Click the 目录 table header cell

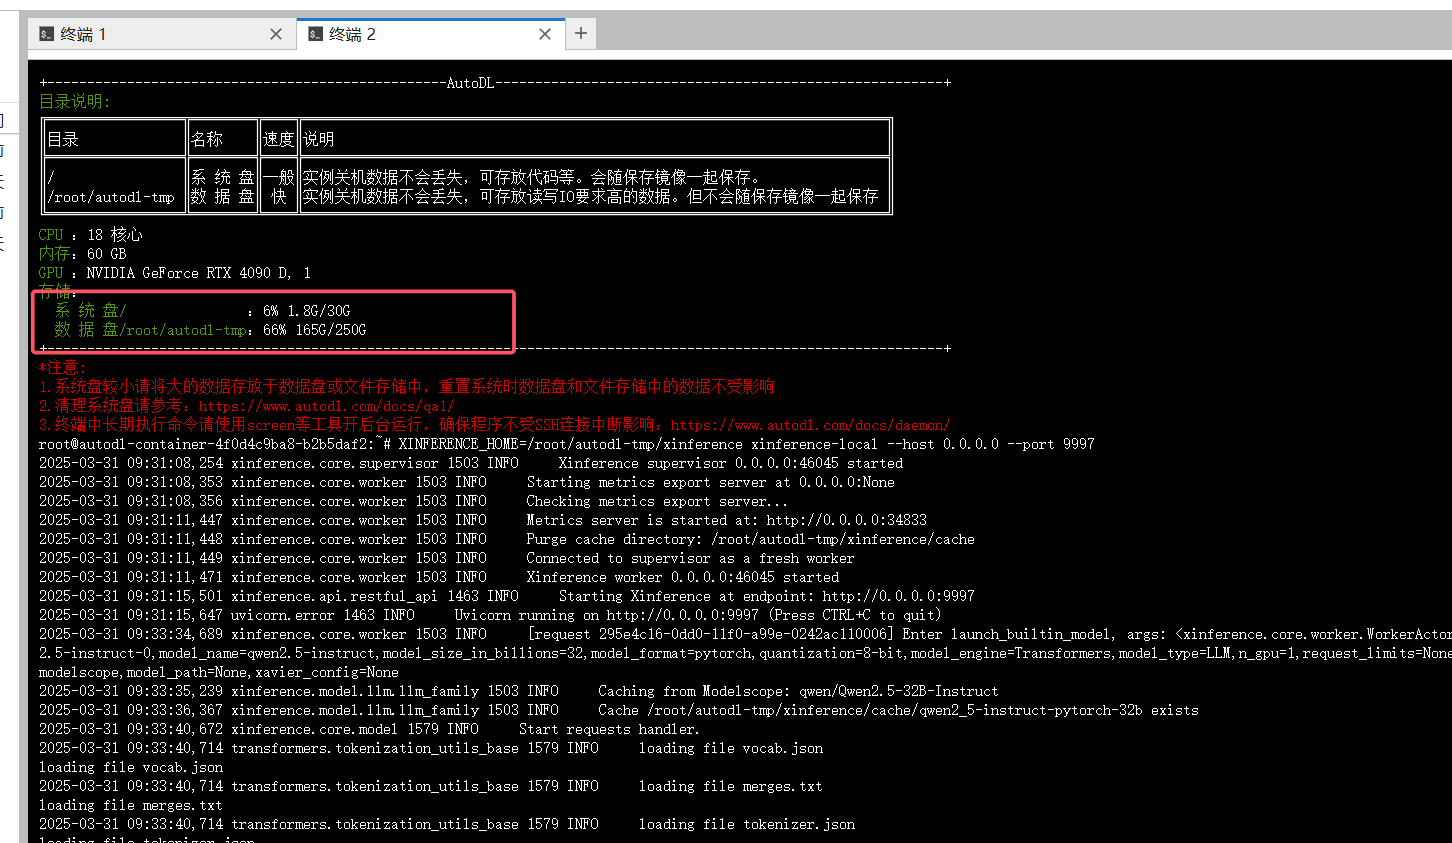(63, 139)
